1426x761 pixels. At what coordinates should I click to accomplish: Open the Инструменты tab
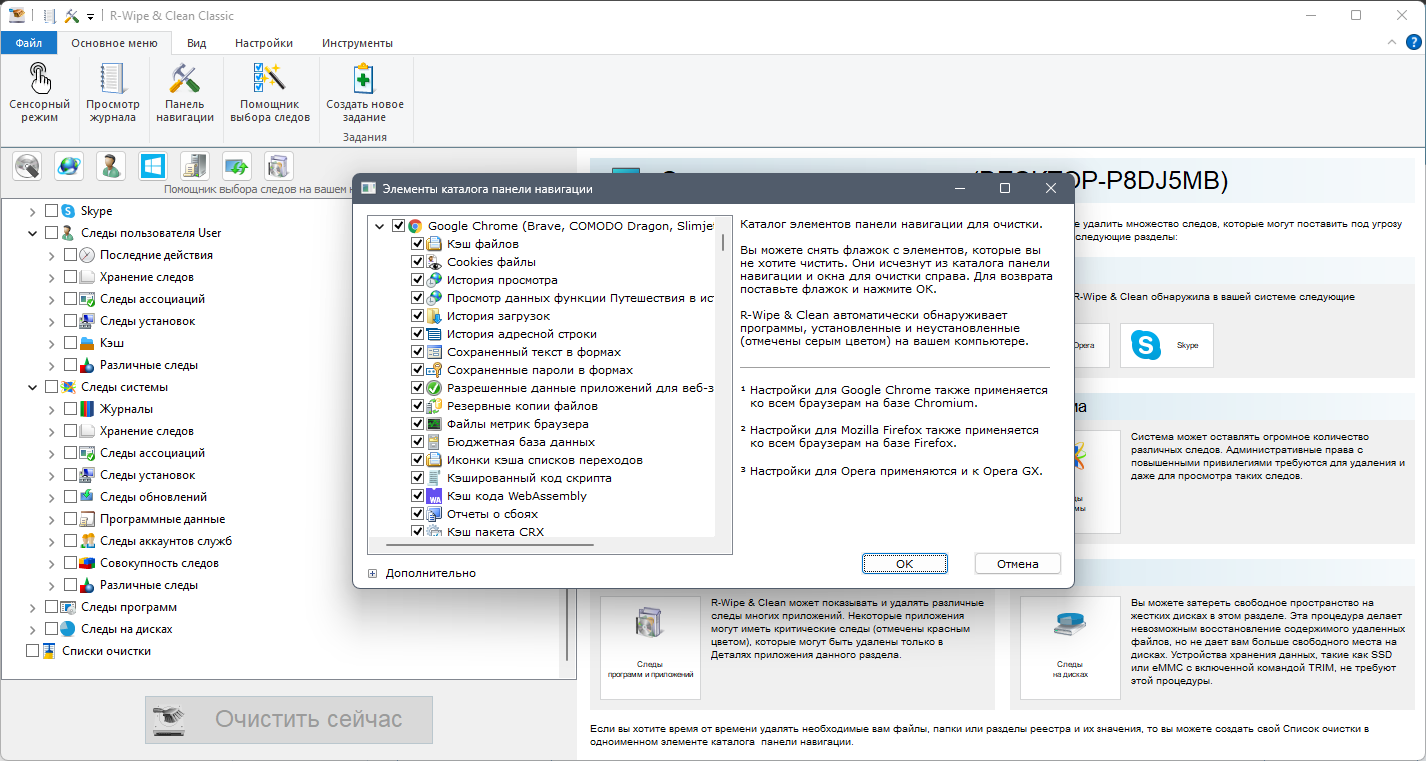(357, 43)
